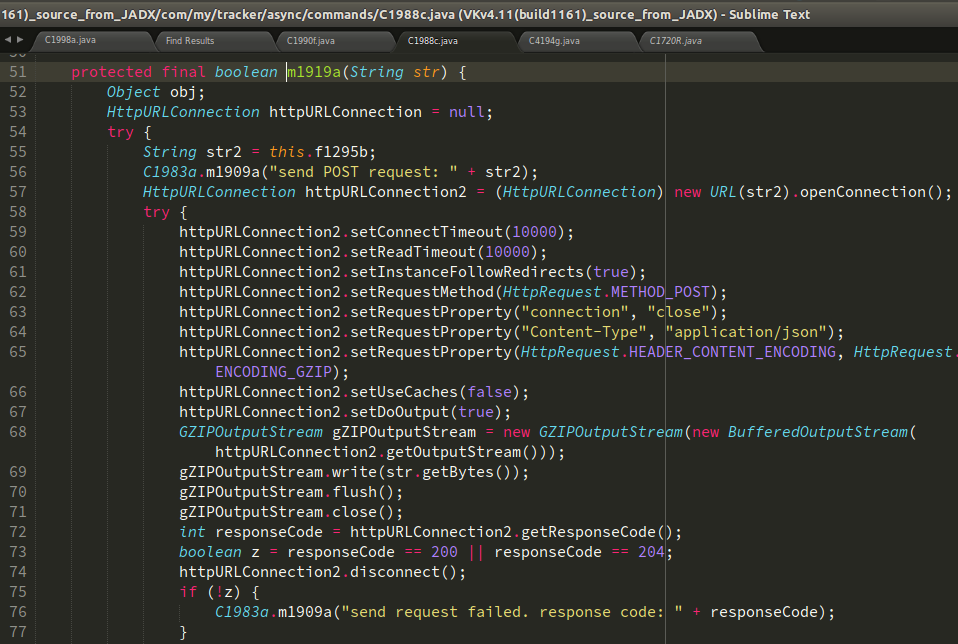Click line number 58 in the gutter
The height and width of the screenshot is (644, 958).
click(18, 212)
